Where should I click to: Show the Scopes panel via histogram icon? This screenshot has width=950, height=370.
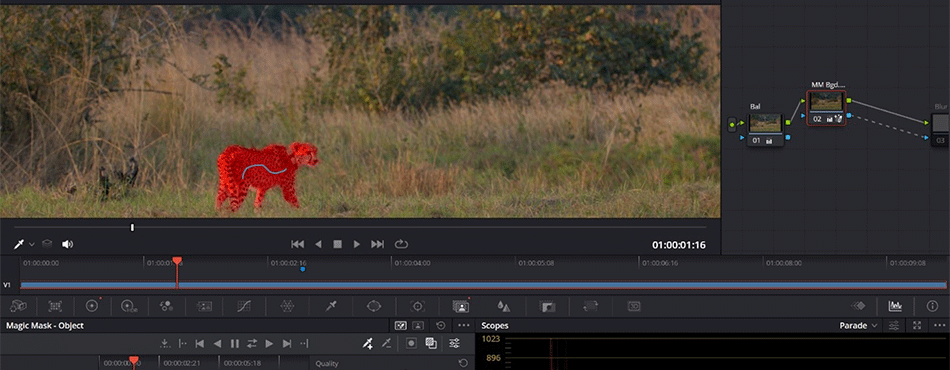pyautogui.click(x=895, y=306)
